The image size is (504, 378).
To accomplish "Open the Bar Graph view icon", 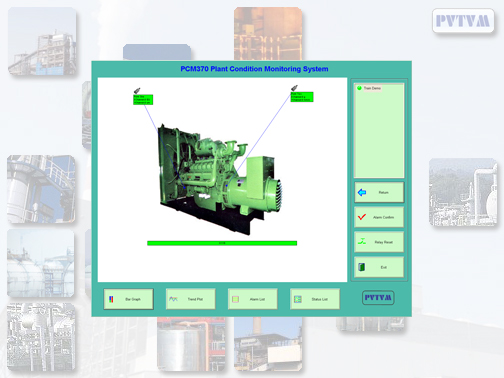I will click(111, 299).
